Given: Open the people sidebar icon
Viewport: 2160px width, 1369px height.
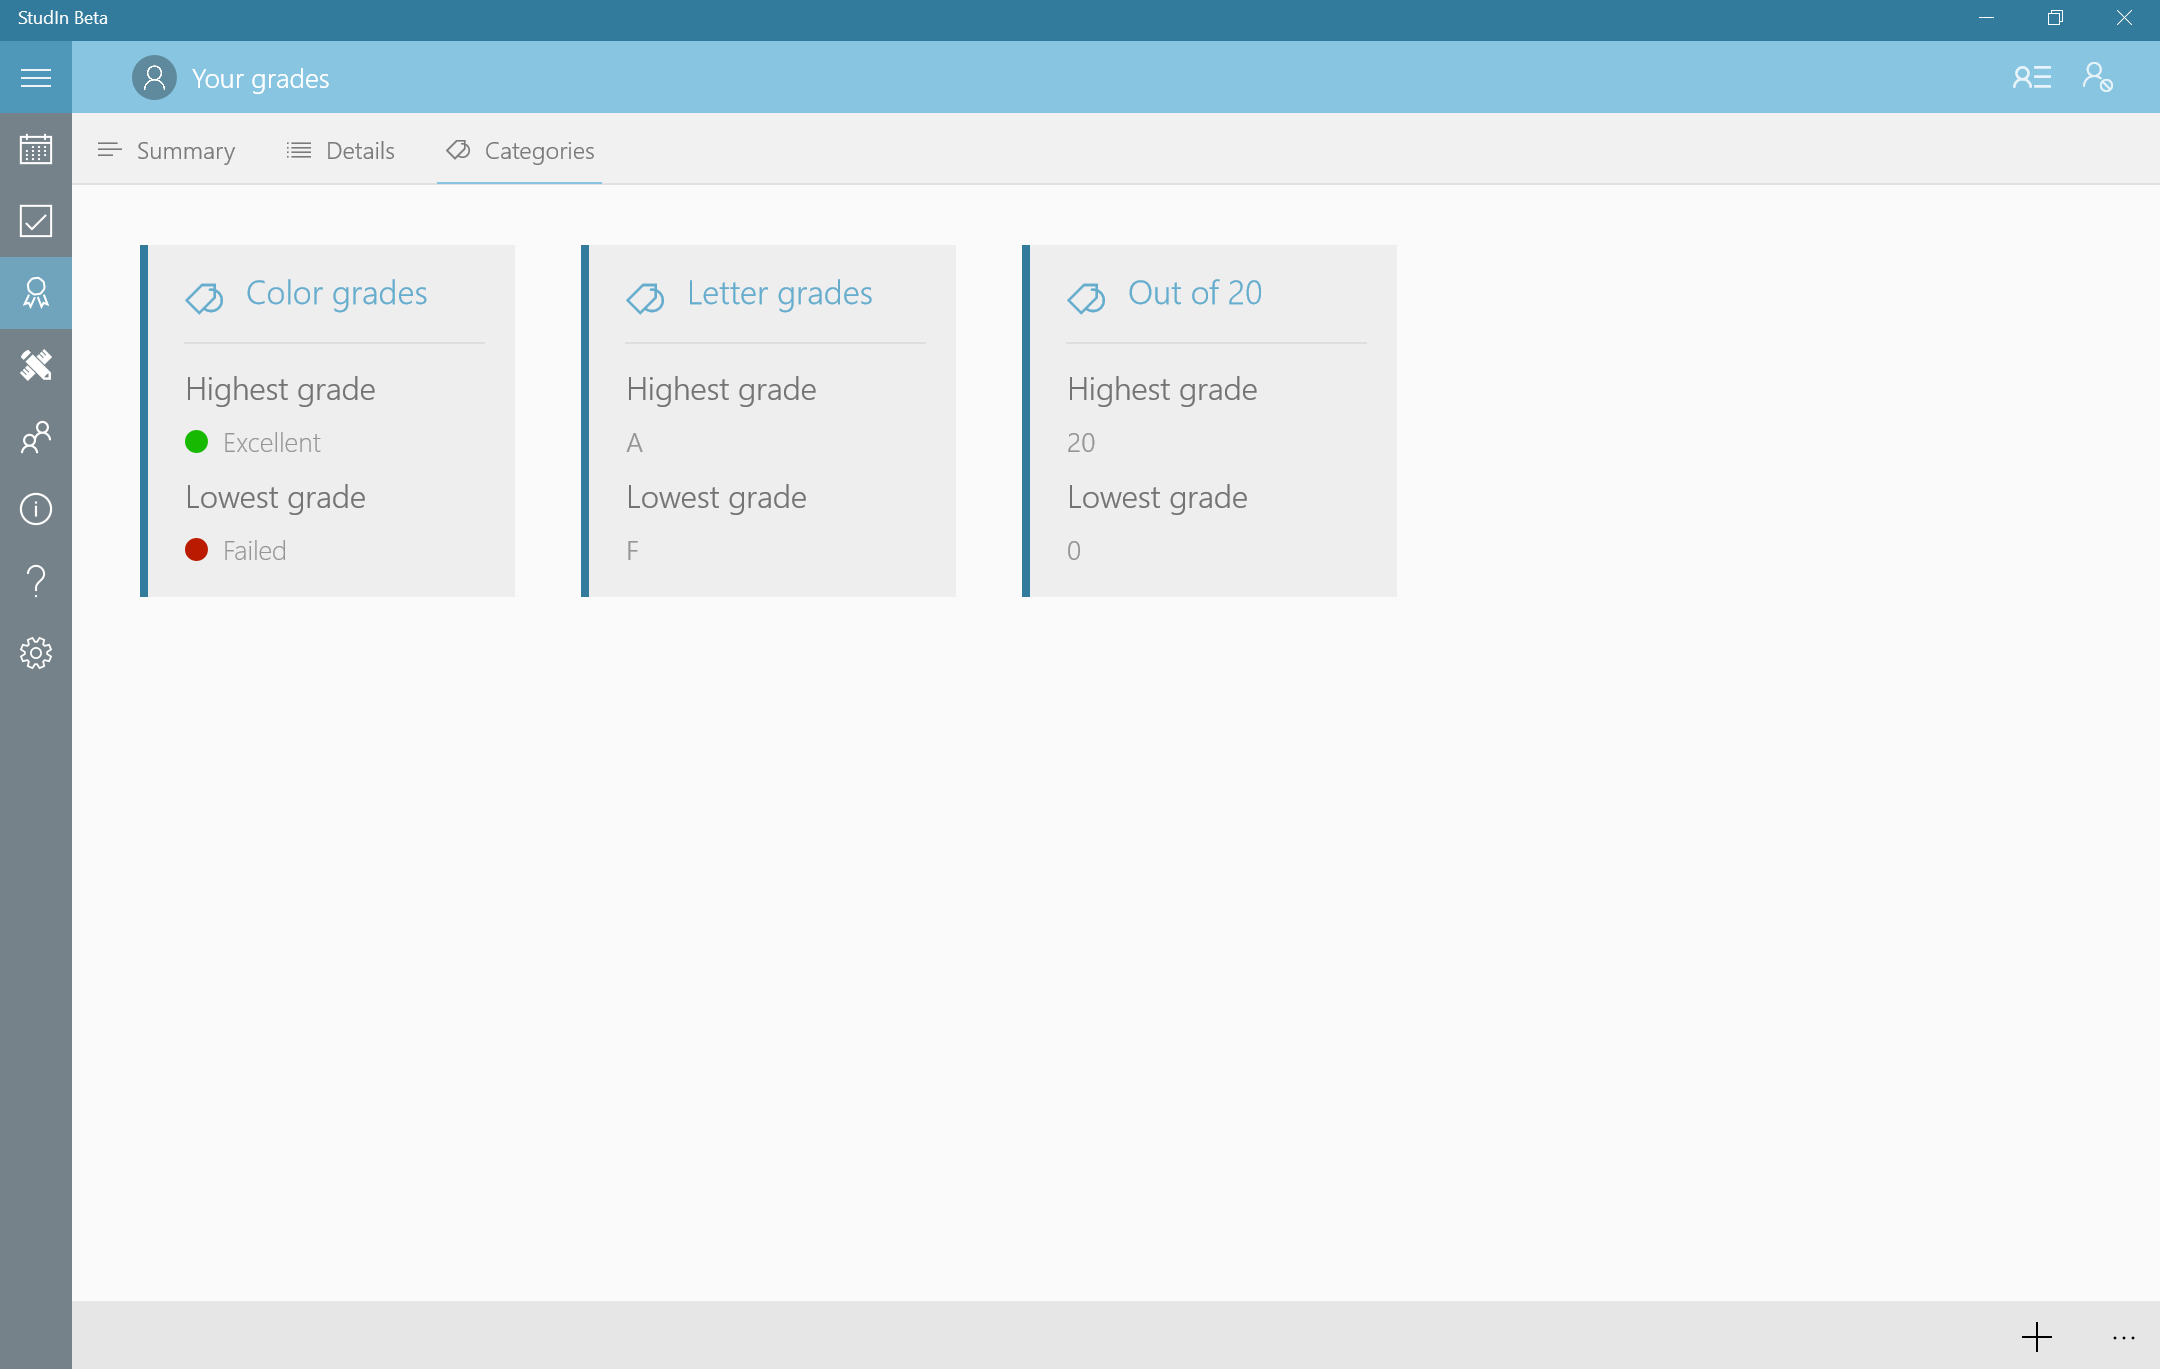Looking at the screenshot, I should 36,437.
